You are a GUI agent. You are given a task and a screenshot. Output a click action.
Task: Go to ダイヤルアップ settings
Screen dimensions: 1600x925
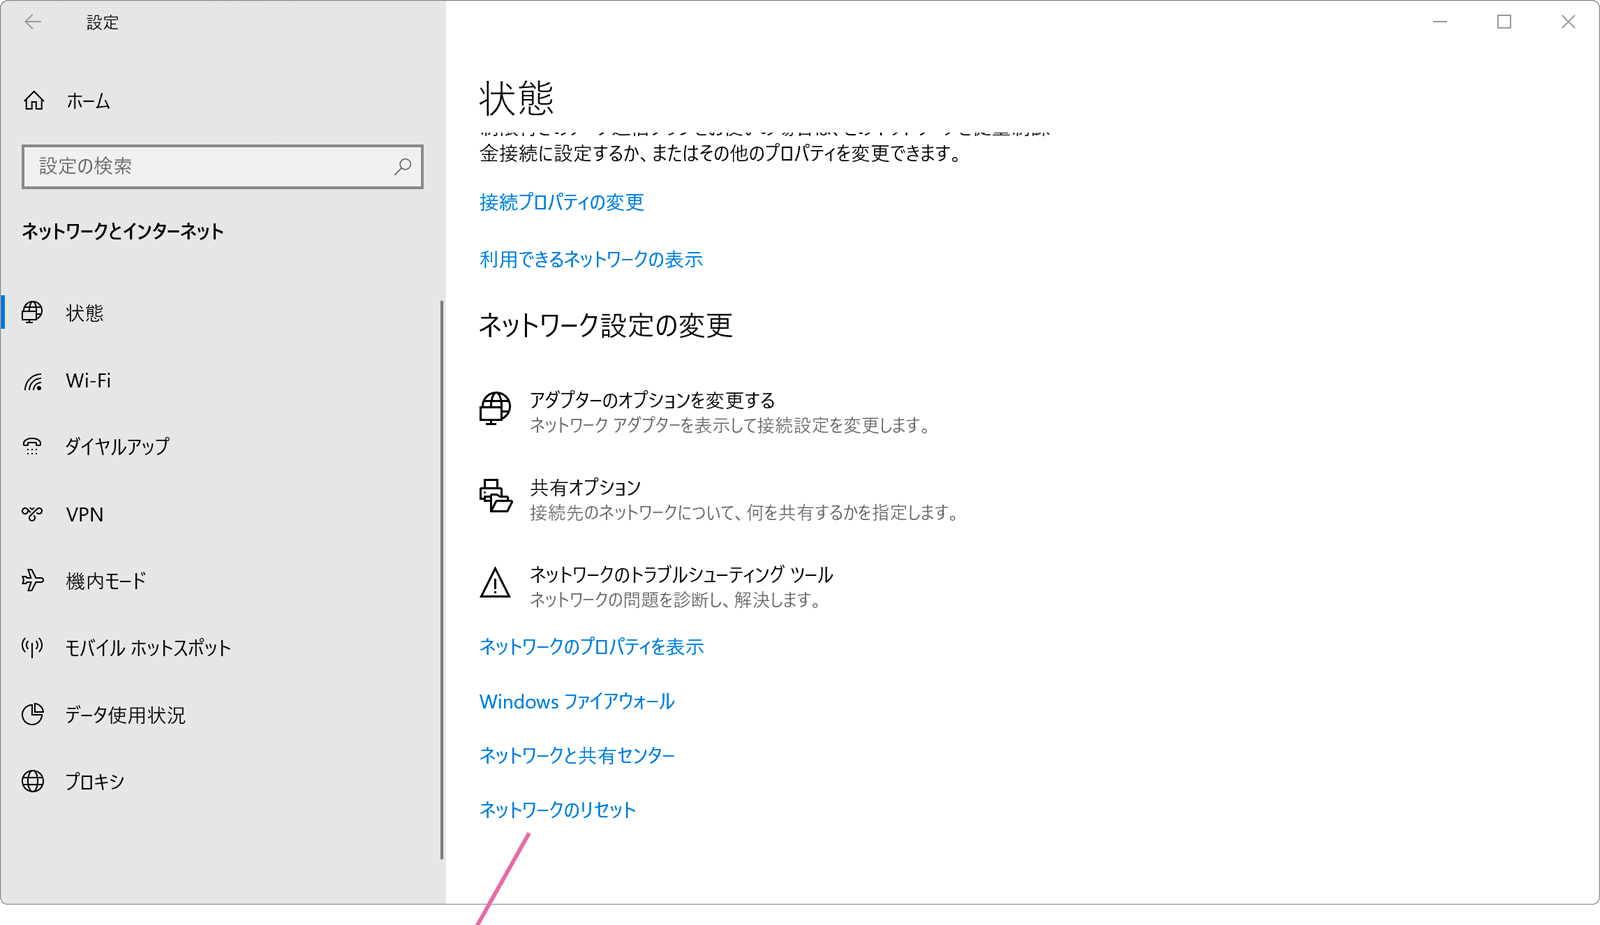click(x=117, y=447)
